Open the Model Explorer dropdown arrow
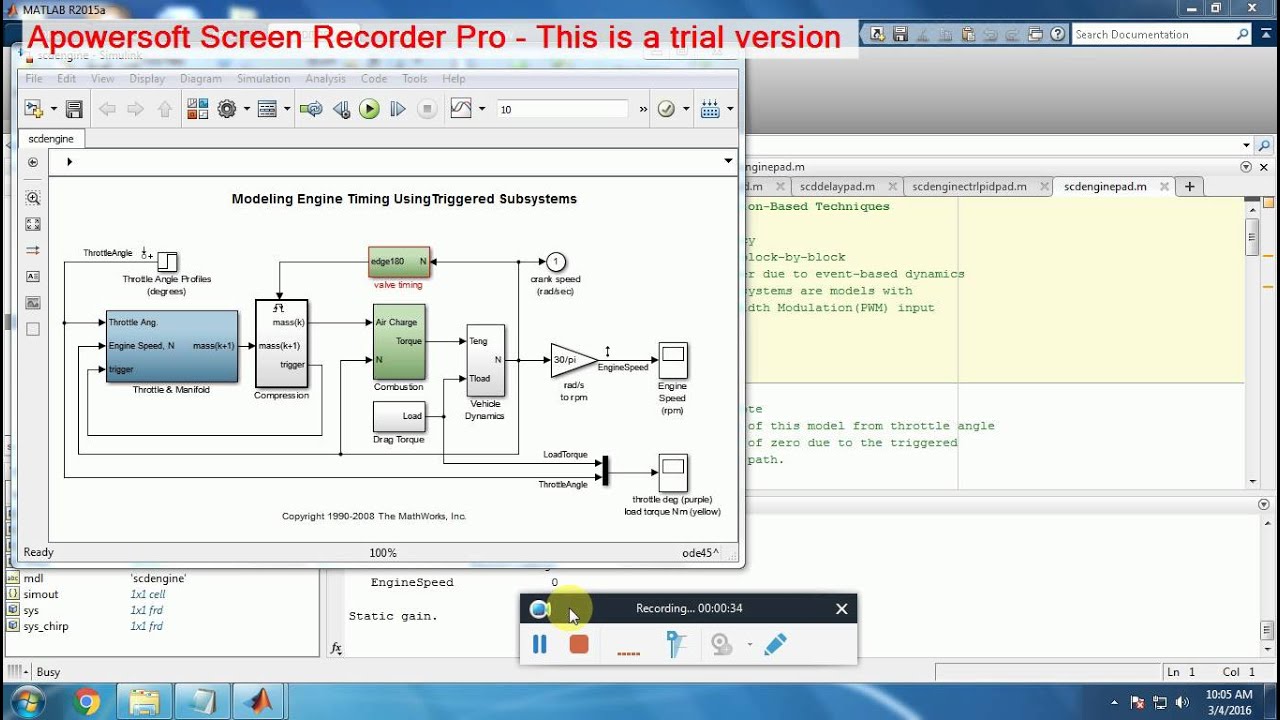Viewport: 1280px width, 720px height. tap(287, 109)
